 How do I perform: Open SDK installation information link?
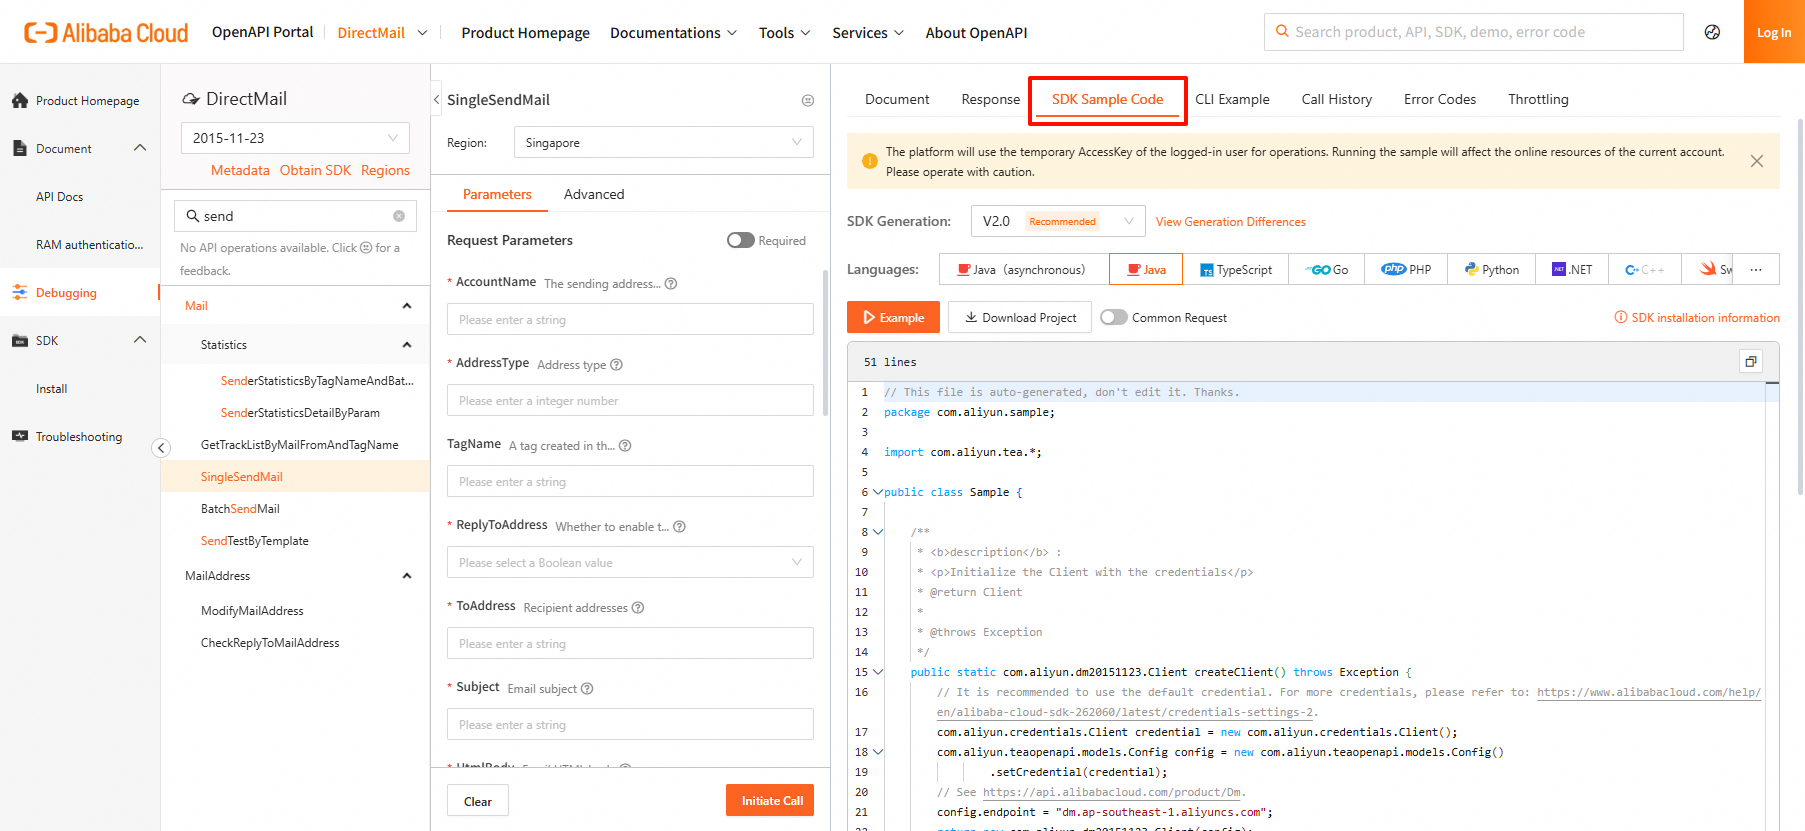pos(1697,318)
